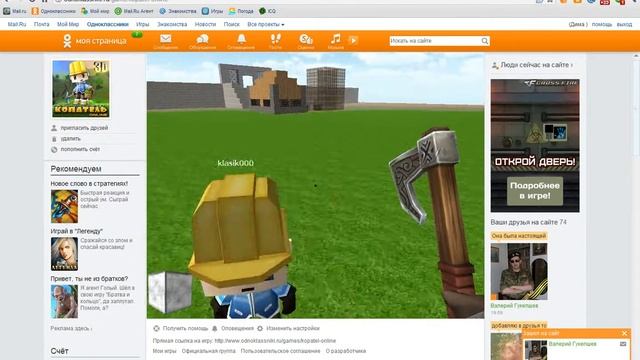The width and height of the screenshot is (640, 360).
Task: Open the Новое слово в стратегиях thumbnail
Action: 64,207
